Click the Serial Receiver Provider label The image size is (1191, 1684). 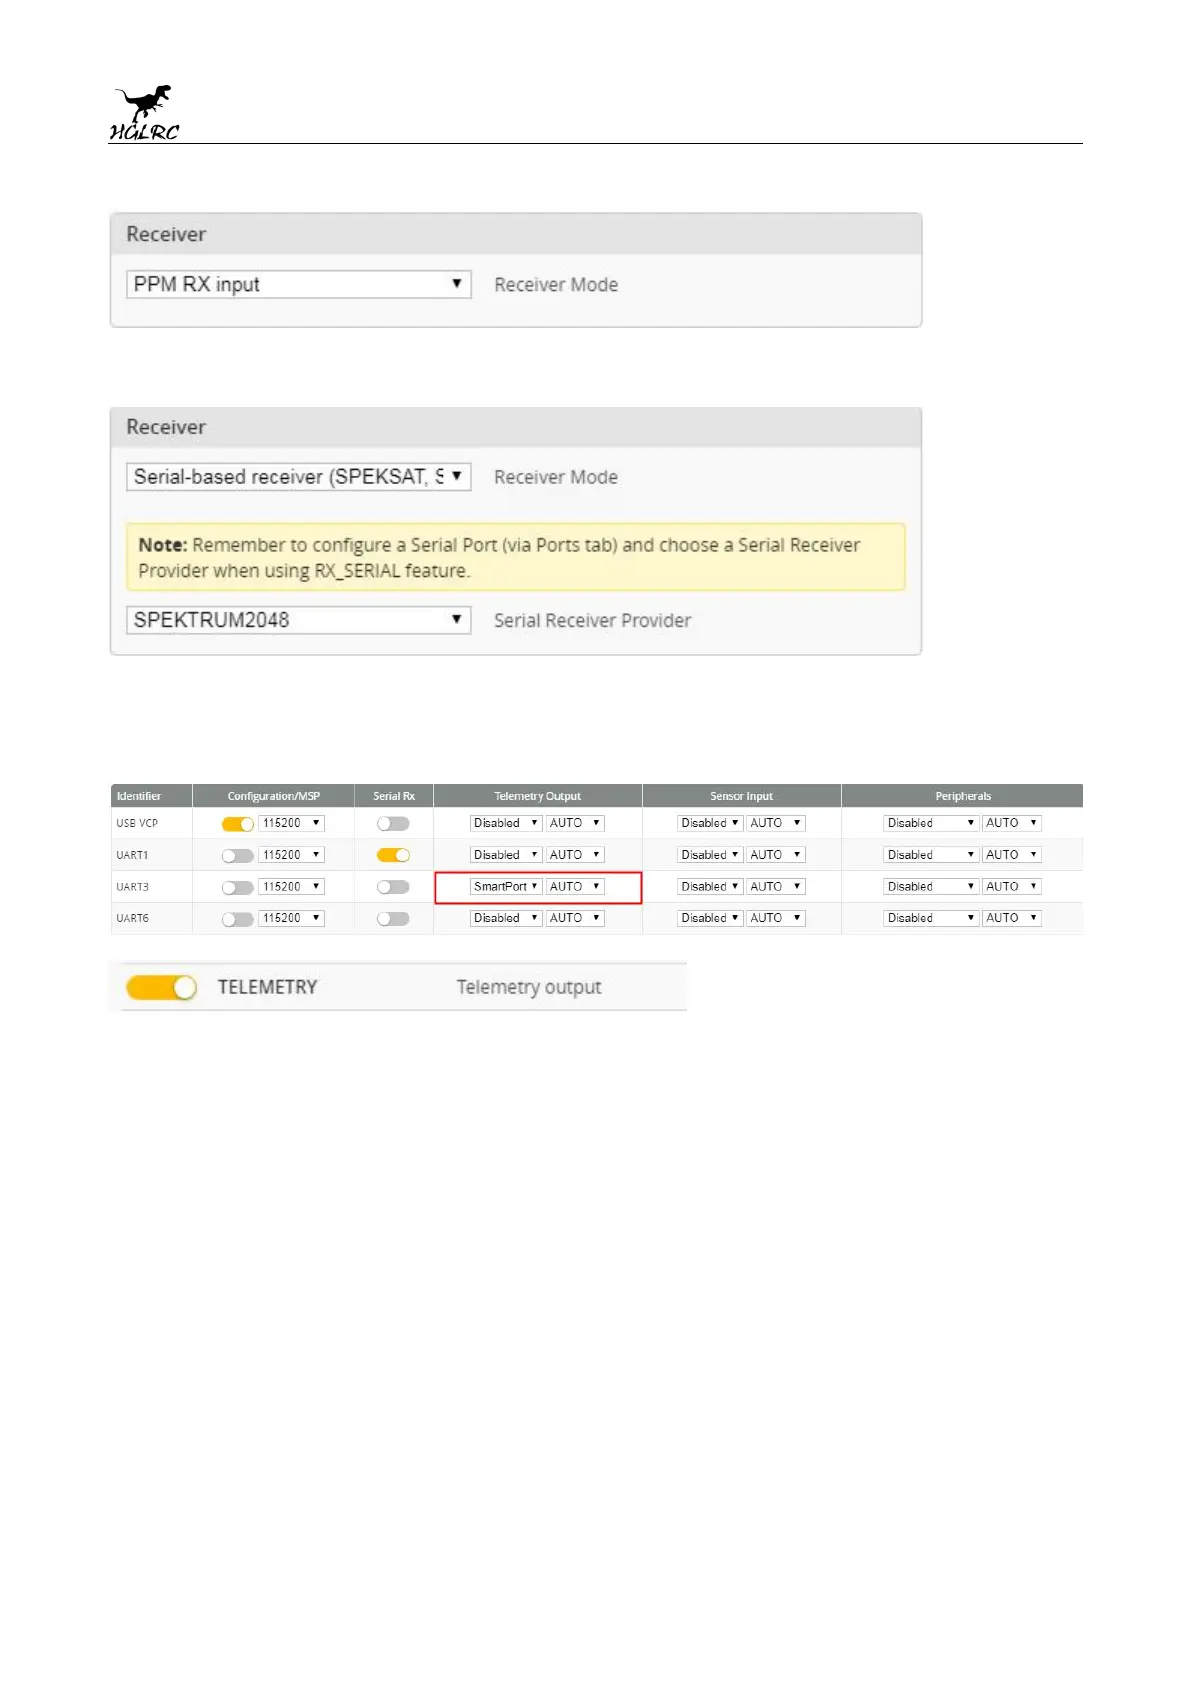click(x=593, y=621)
